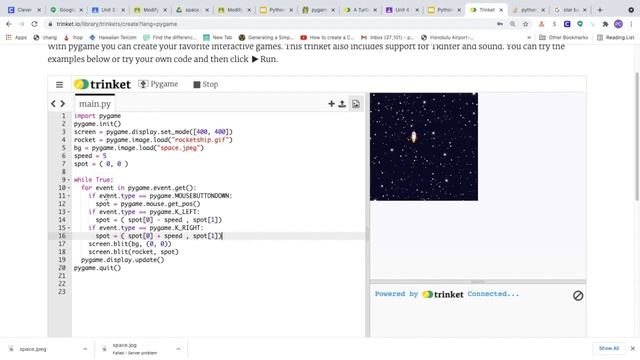640x360 pixels.
Task: Click the page vertical scrollbar
Action: coord(637,137)
